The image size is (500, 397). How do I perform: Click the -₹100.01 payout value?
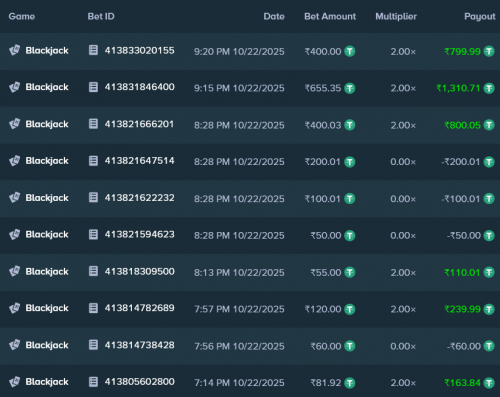coord(461,199)
